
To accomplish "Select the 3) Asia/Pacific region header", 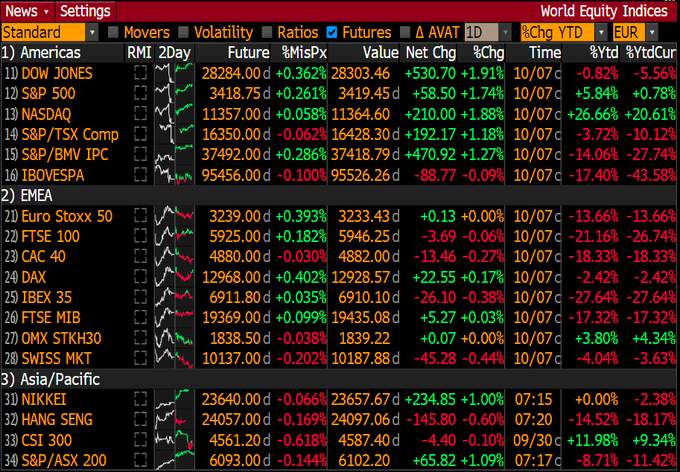I will point(50,379).
